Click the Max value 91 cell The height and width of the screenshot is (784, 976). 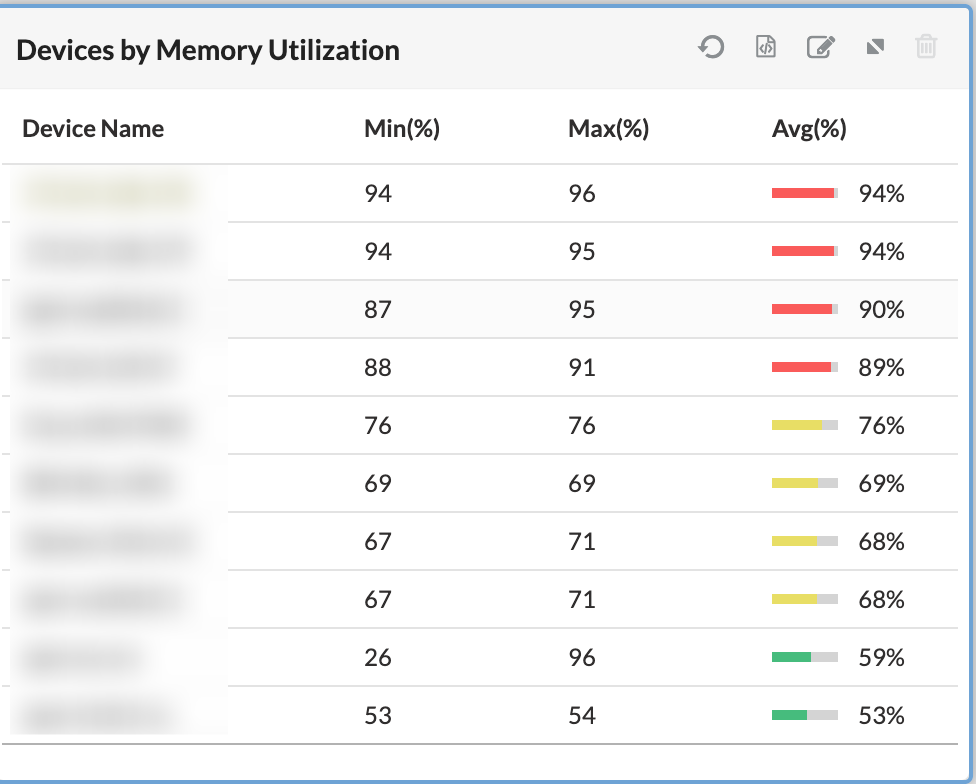[582, 368]
